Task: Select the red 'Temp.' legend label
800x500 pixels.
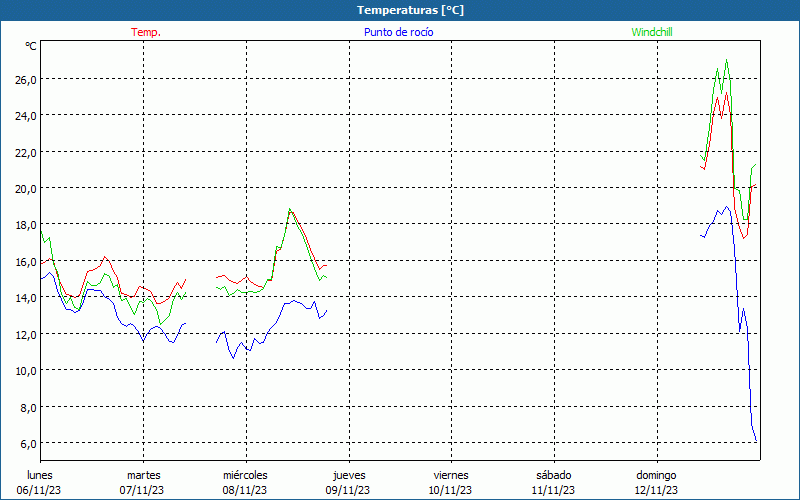Action: 146,32
